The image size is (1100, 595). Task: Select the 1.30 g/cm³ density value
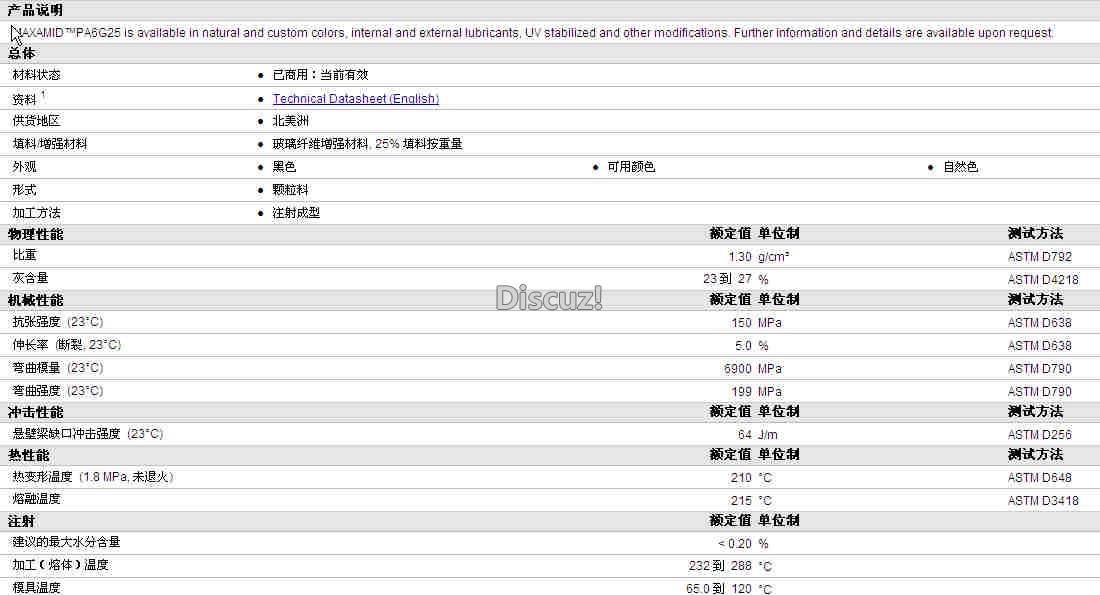coord(759,257)
